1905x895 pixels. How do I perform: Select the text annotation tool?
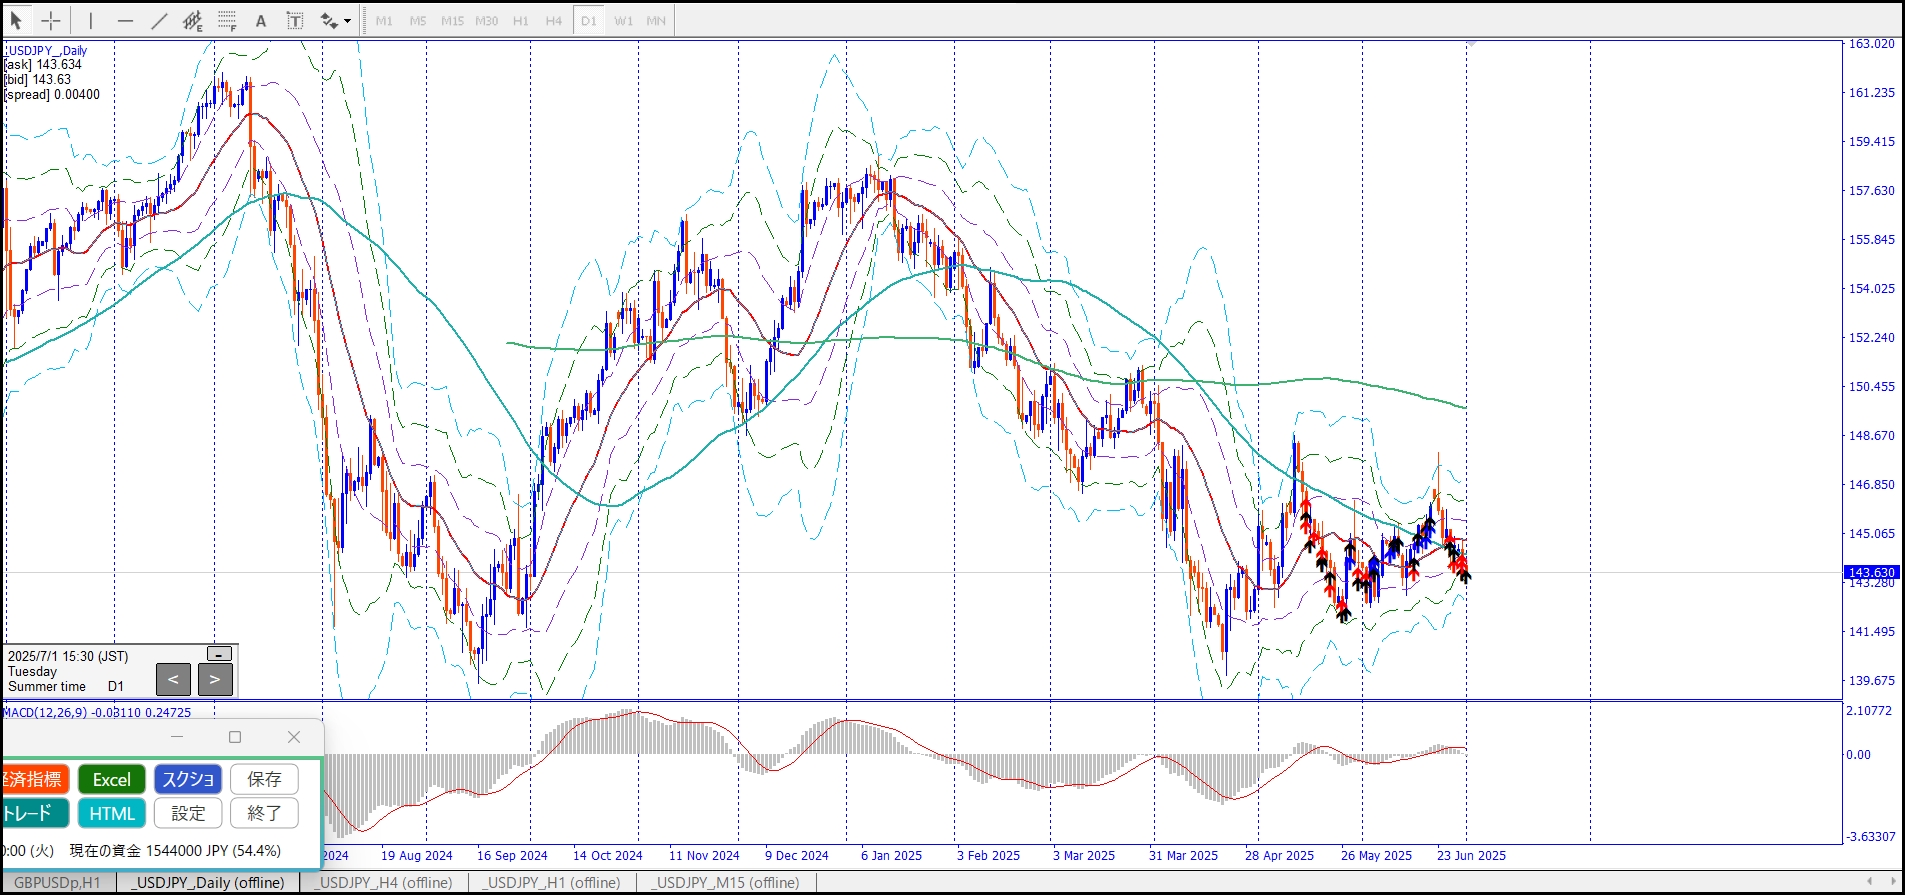coord(261,20)
